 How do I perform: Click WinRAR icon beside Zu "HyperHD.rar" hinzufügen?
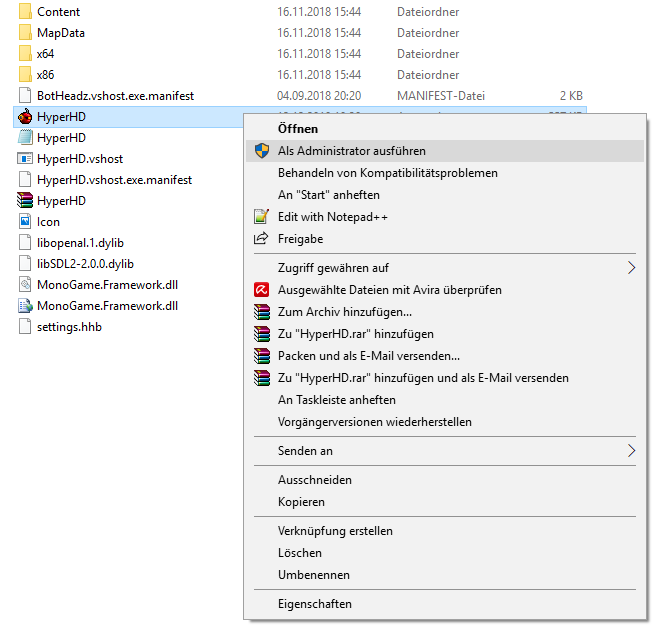[x=262, y=334]
